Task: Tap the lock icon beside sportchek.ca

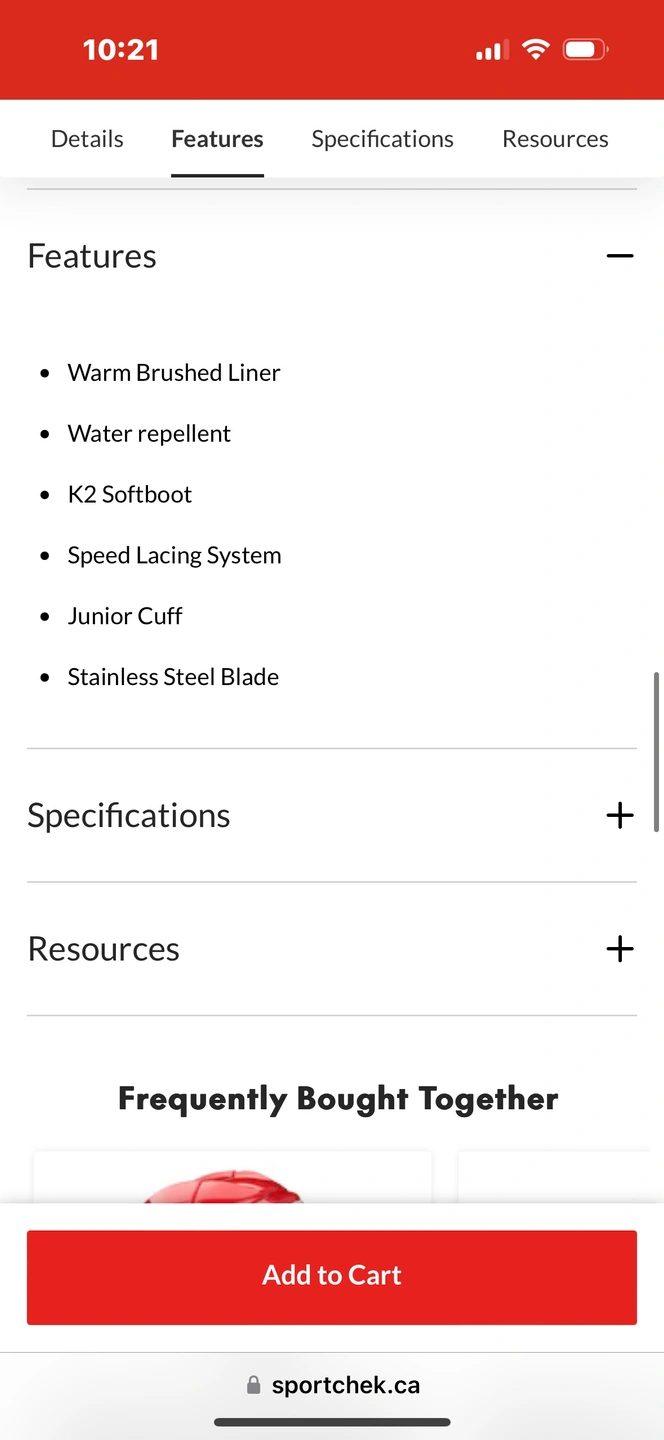Action: pyautogui.click(x=254, y=1386)
